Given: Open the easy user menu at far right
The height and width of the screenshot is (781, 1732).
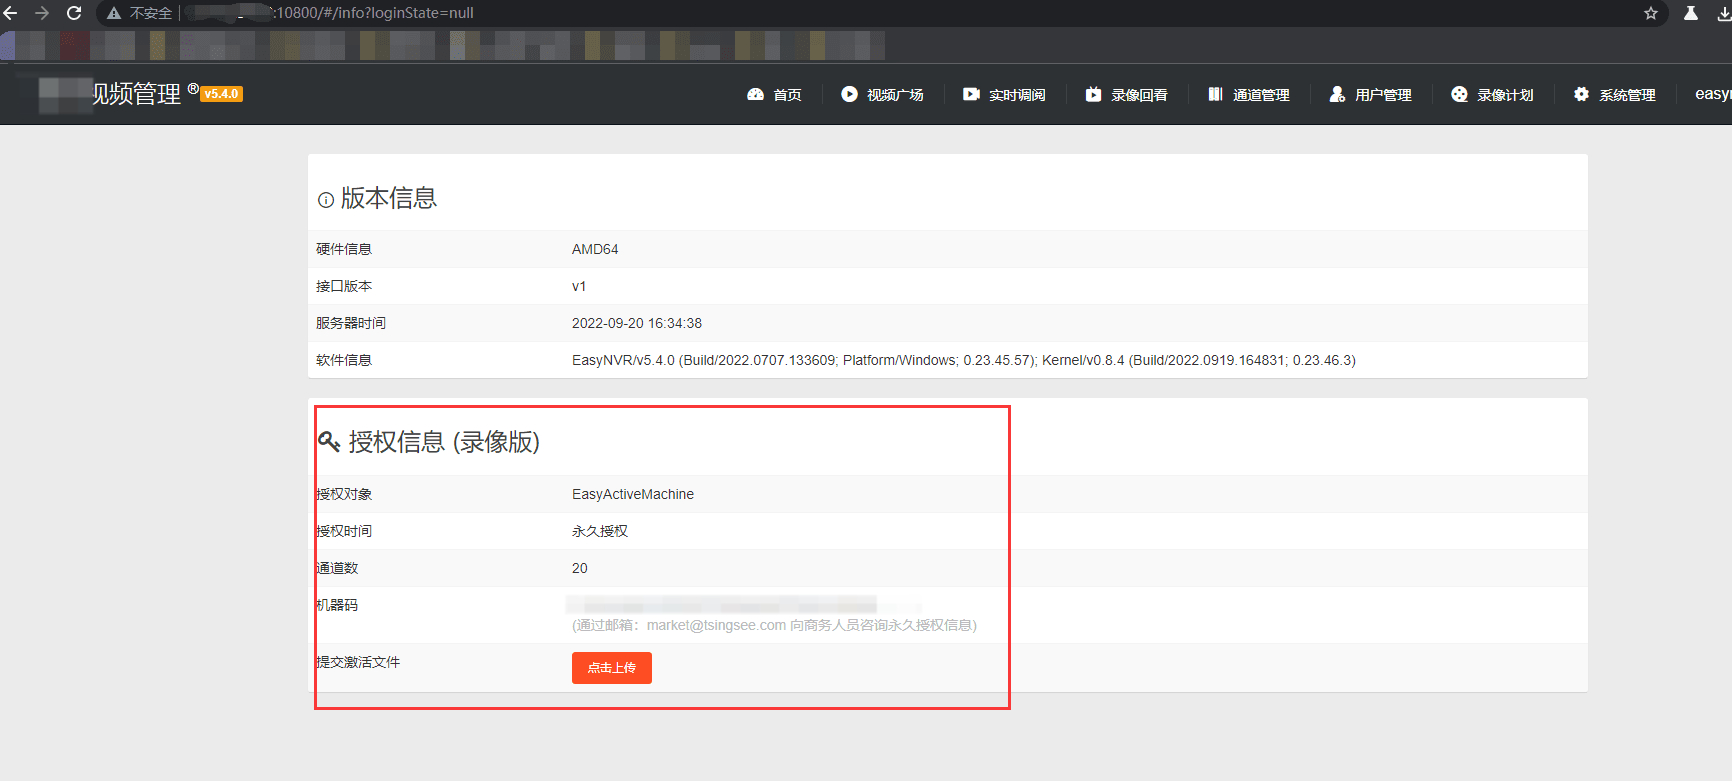Looking at the screenshot, I should pyautogui.click(x=1713, y=94).
